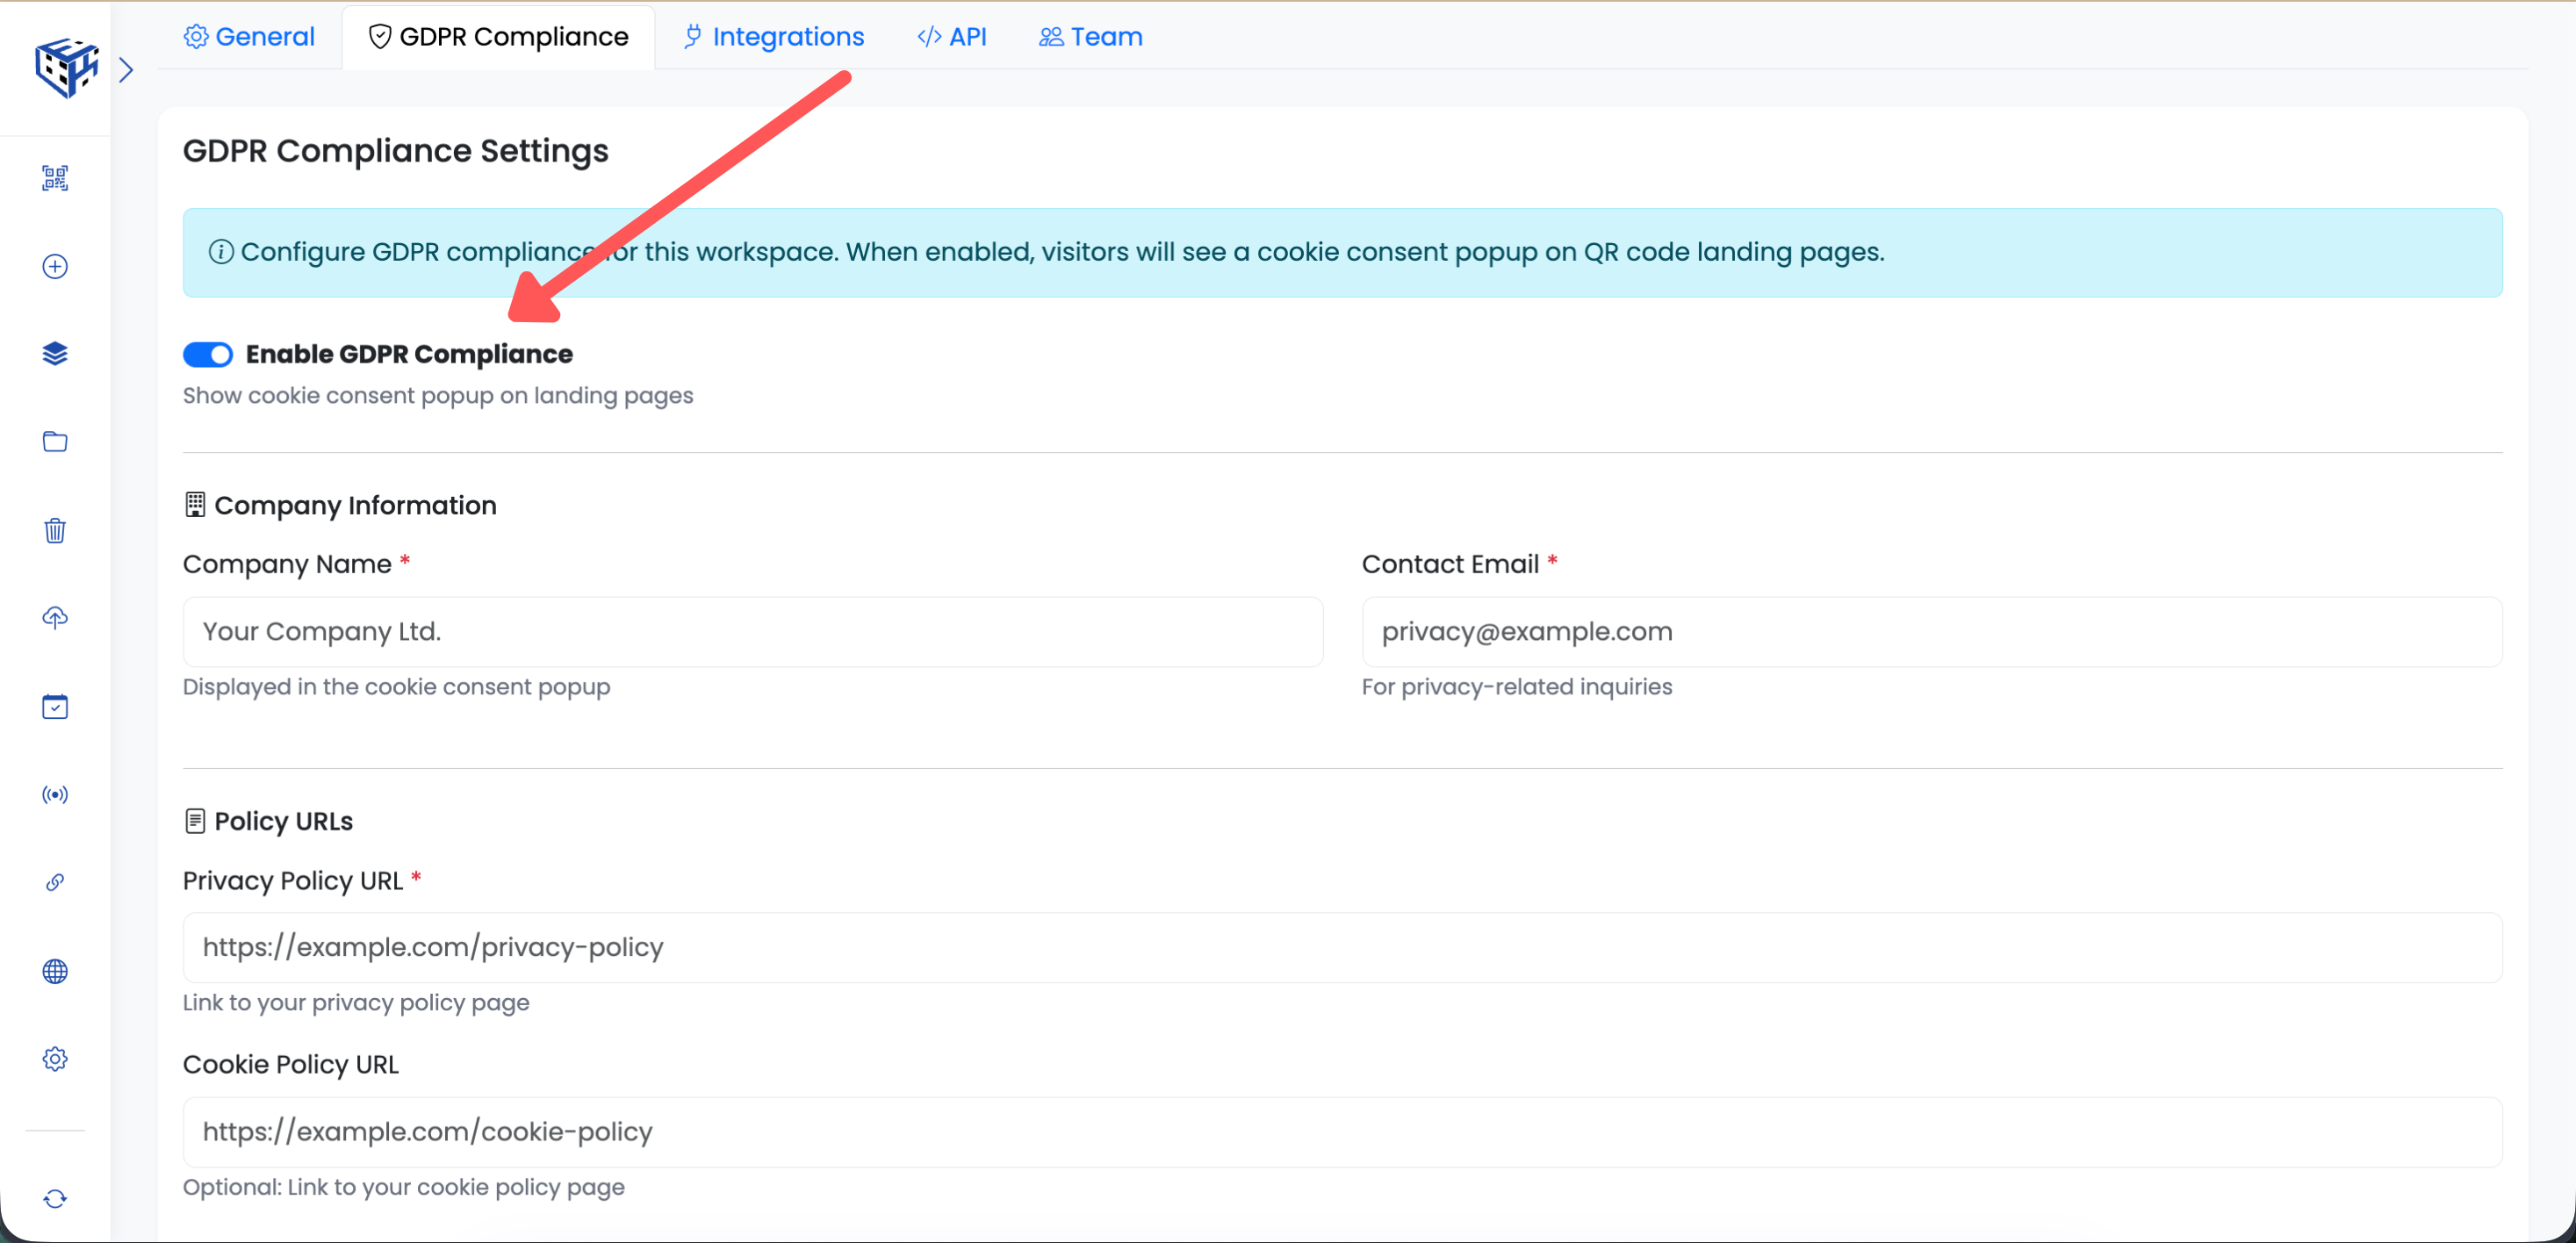
Task: Trigger the sync refresh icon at sidebar bottom
Action: click(x=55, y=1198)
